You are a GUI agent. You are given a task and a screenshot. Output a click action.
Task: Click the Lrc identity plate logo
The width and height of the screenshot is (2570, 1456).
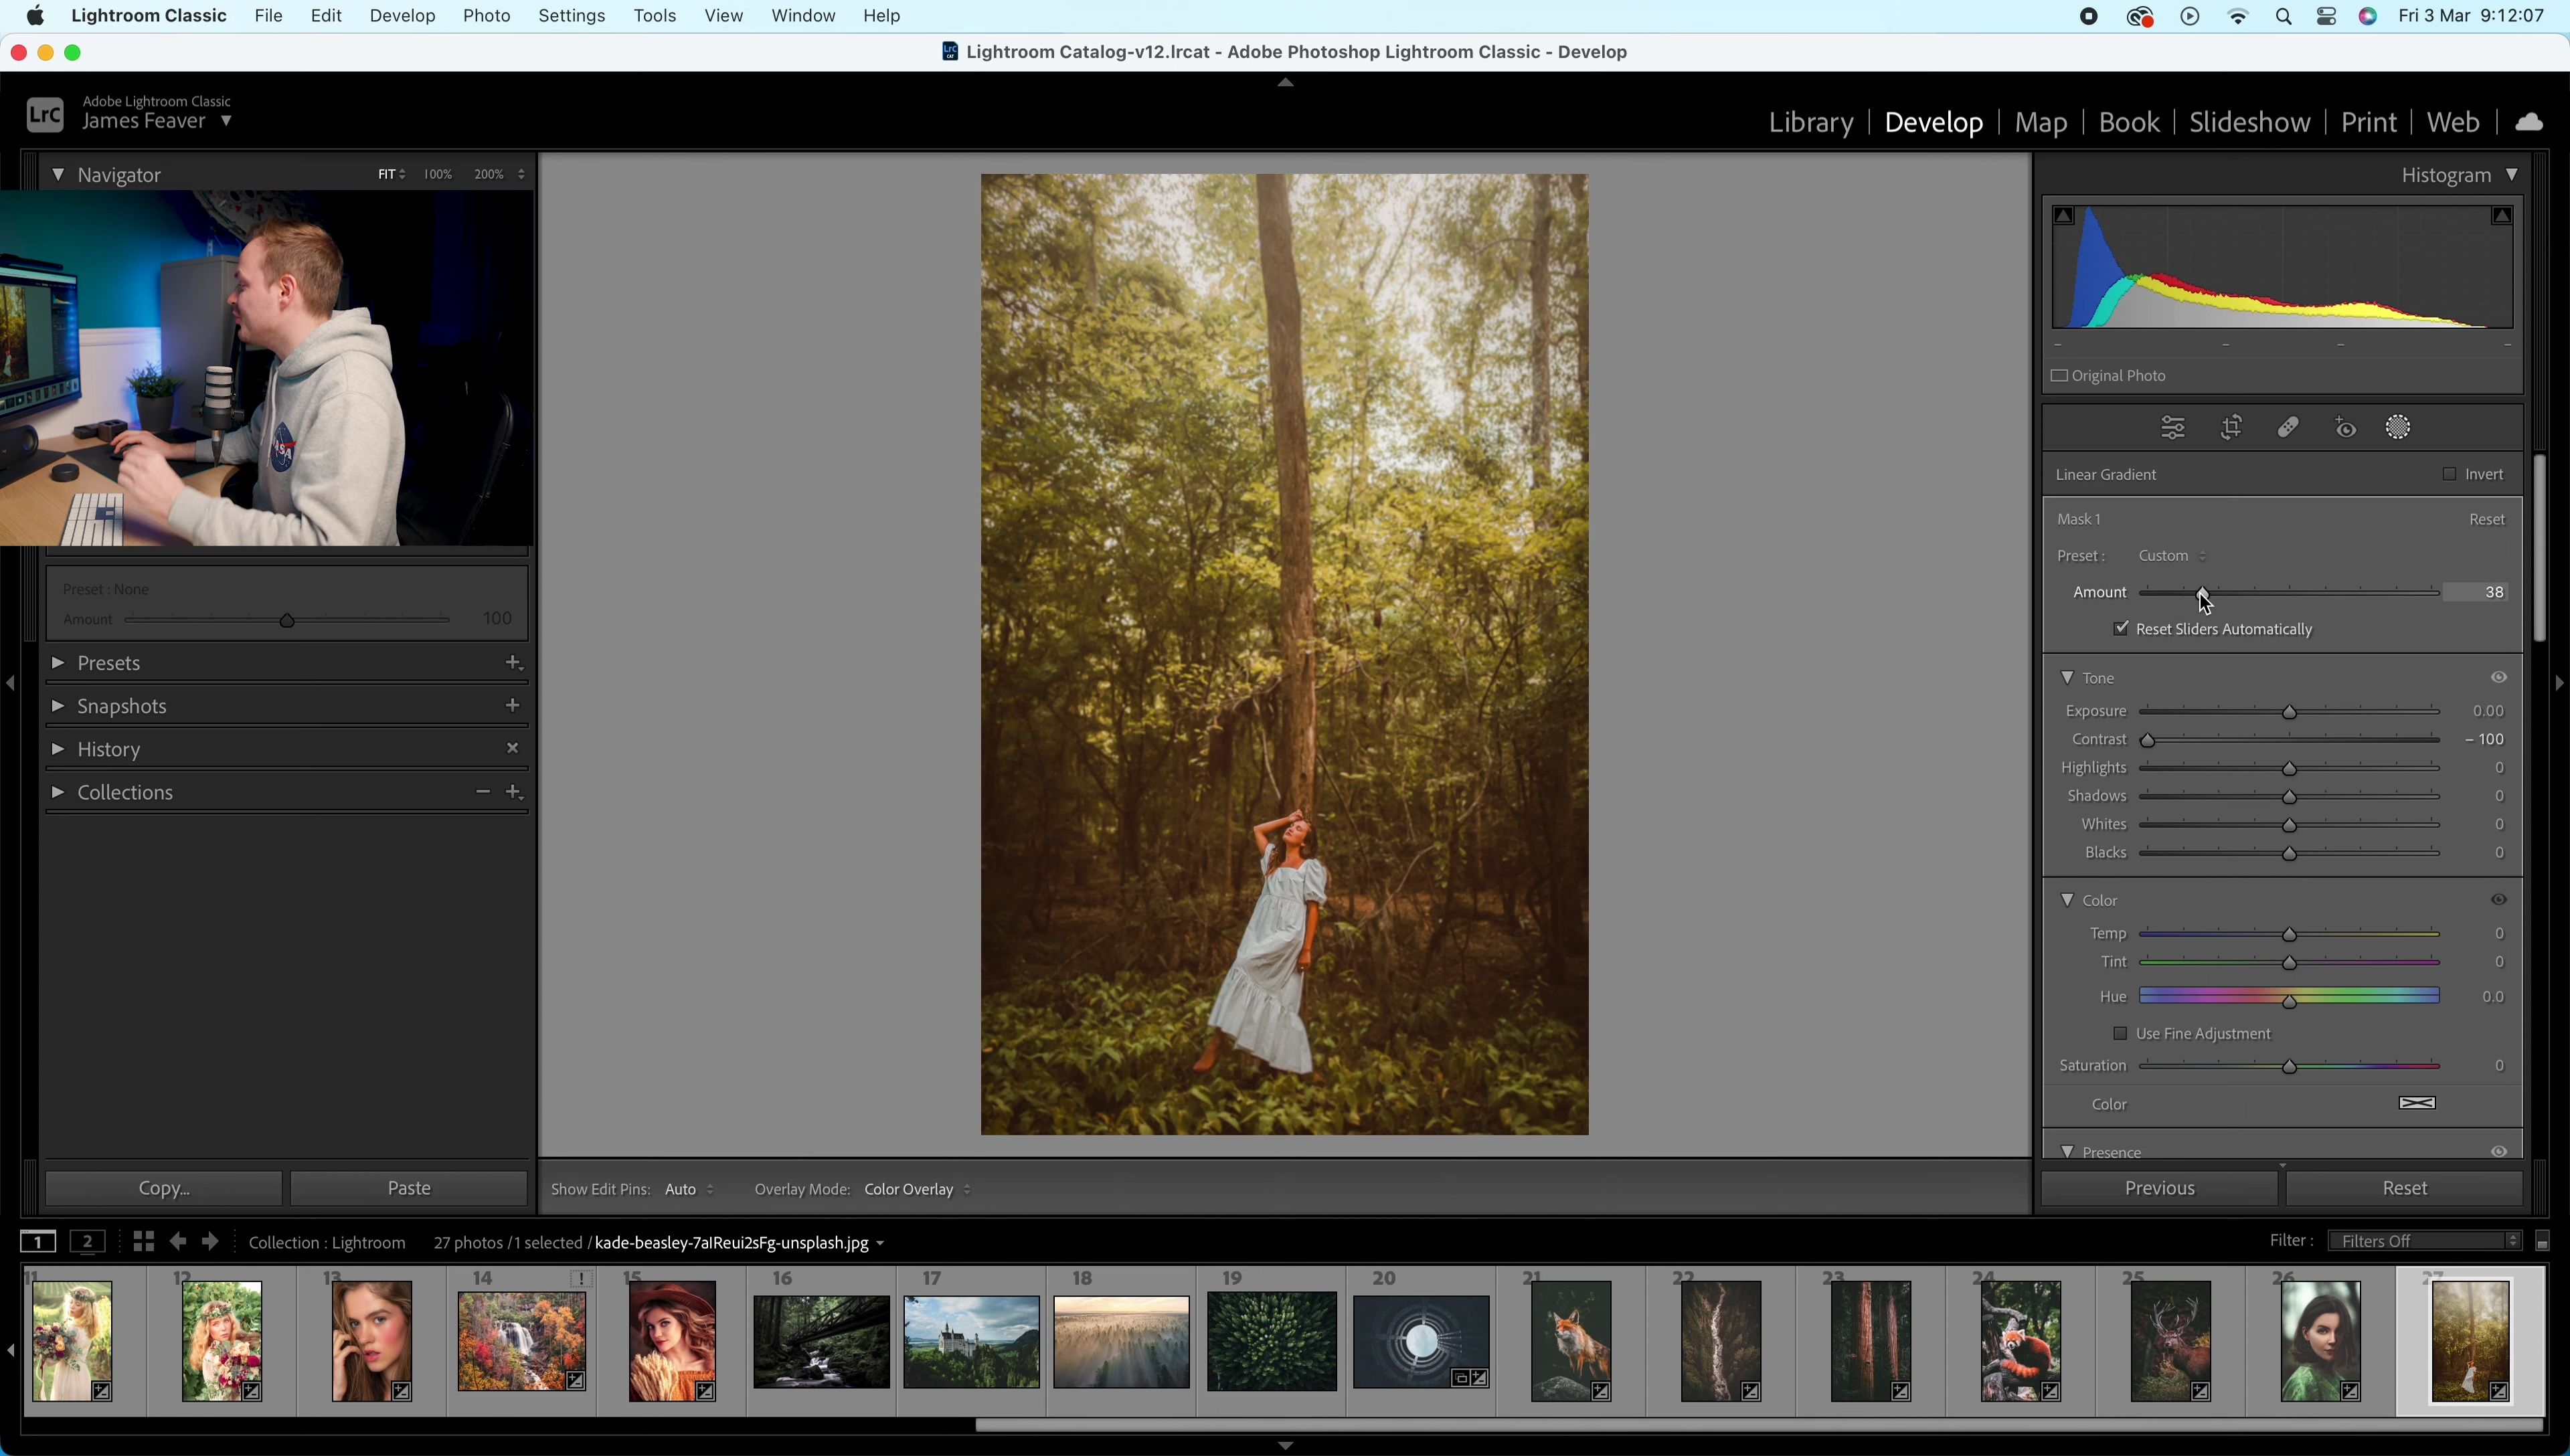point(45,115)
